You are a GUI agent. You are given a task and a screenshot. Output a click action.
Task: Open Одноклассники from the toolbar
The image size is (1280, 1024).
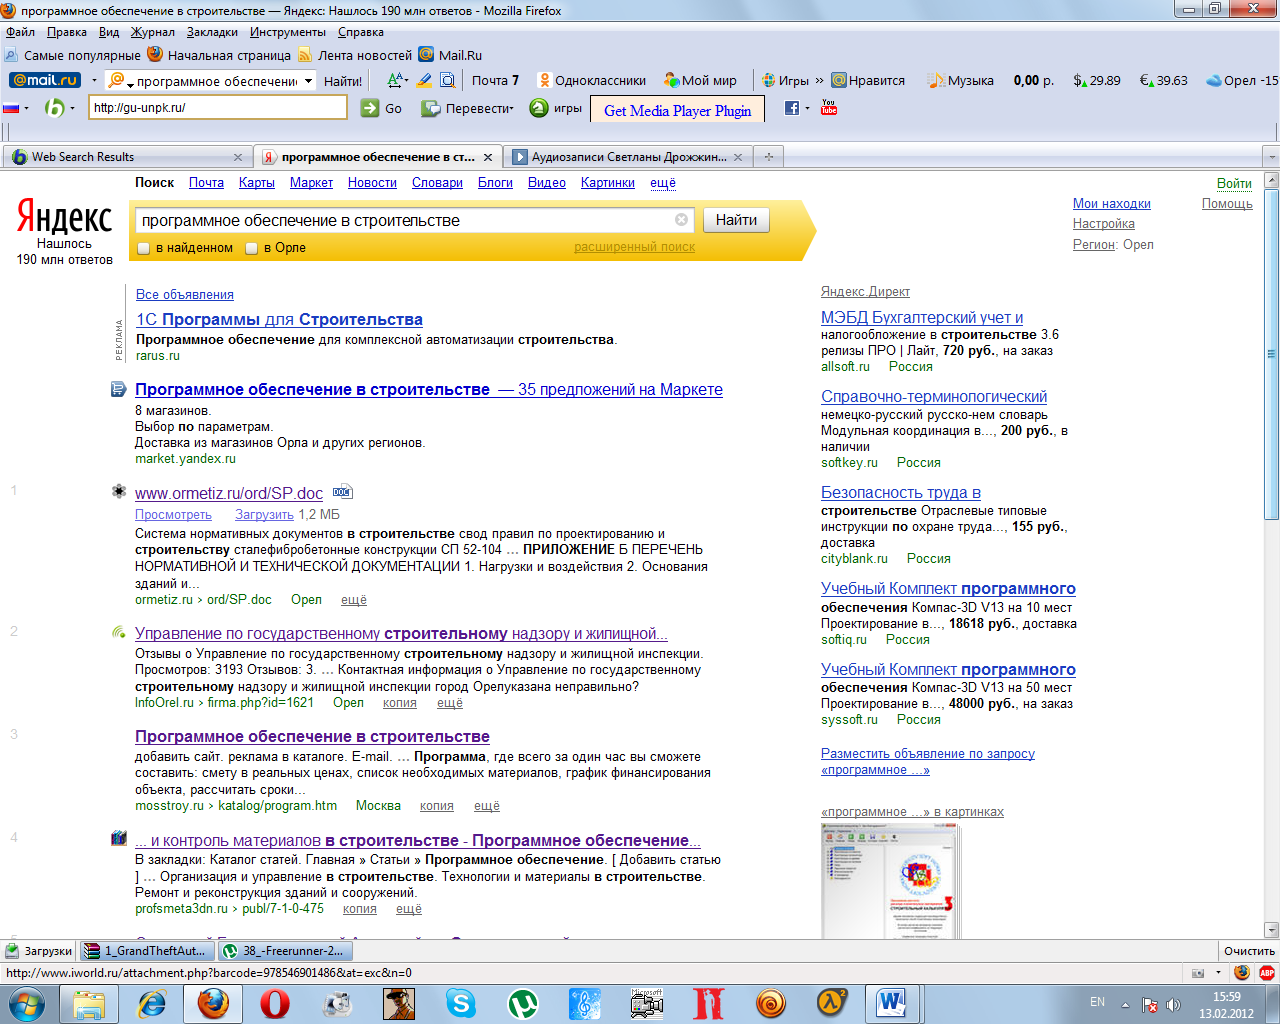click(x=591, y=80)
